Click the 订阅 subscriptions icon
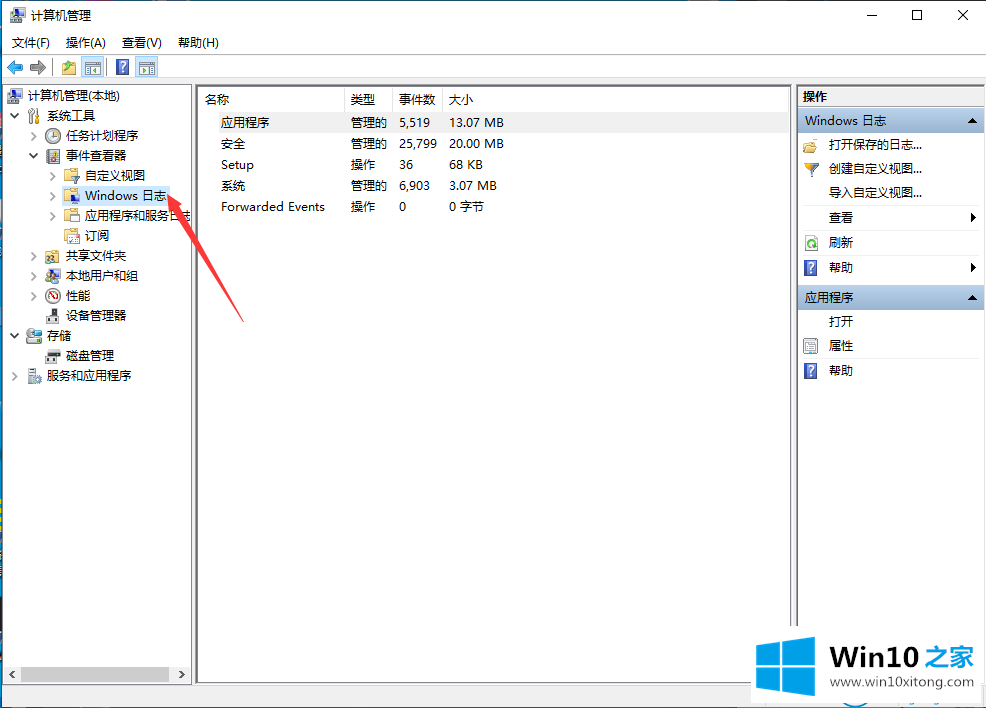986x708 pixels. [72, 236]
